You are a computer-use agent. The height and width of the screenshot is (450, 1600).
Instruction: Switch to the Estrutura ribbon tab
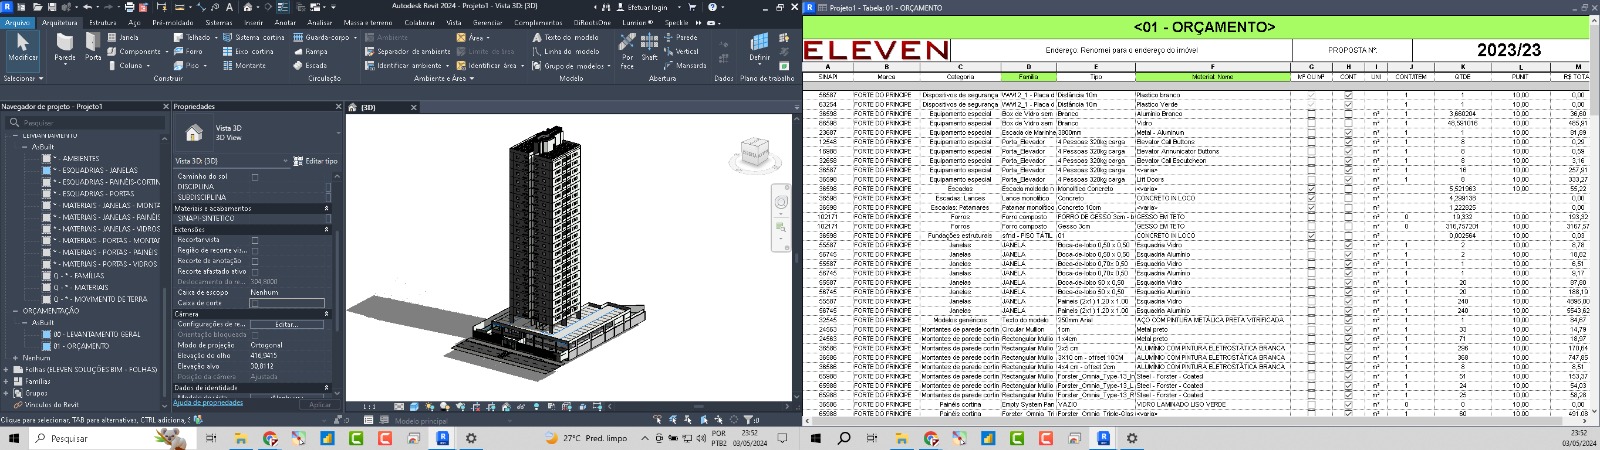coord(102,22)
